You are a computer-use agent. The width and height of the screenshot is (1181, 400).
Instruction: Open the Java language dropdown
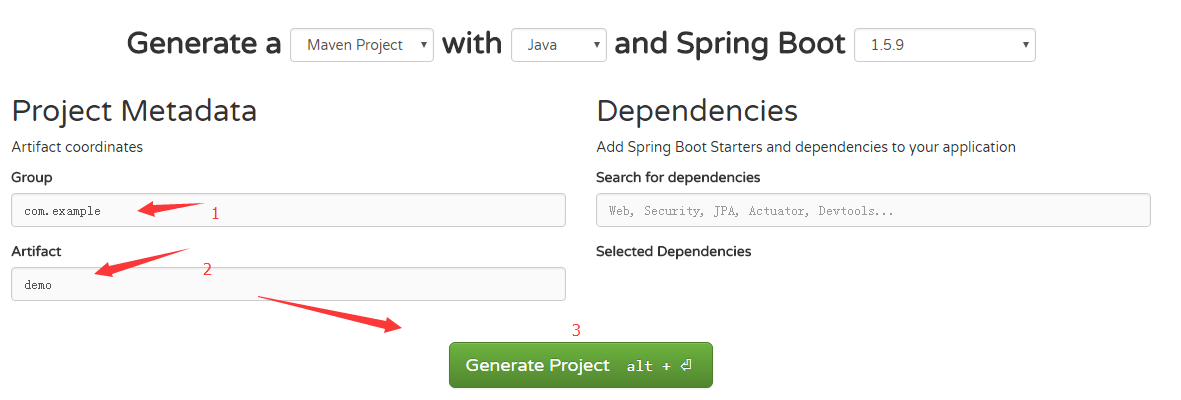tap(559, 45)
